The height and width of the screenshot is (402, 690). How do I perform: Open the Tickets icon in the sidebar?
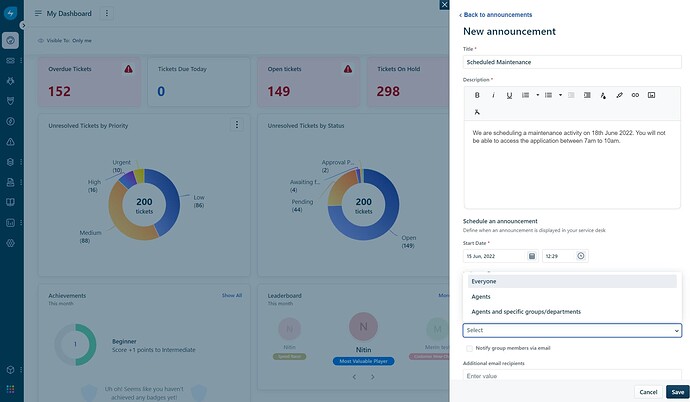(10, 61)
